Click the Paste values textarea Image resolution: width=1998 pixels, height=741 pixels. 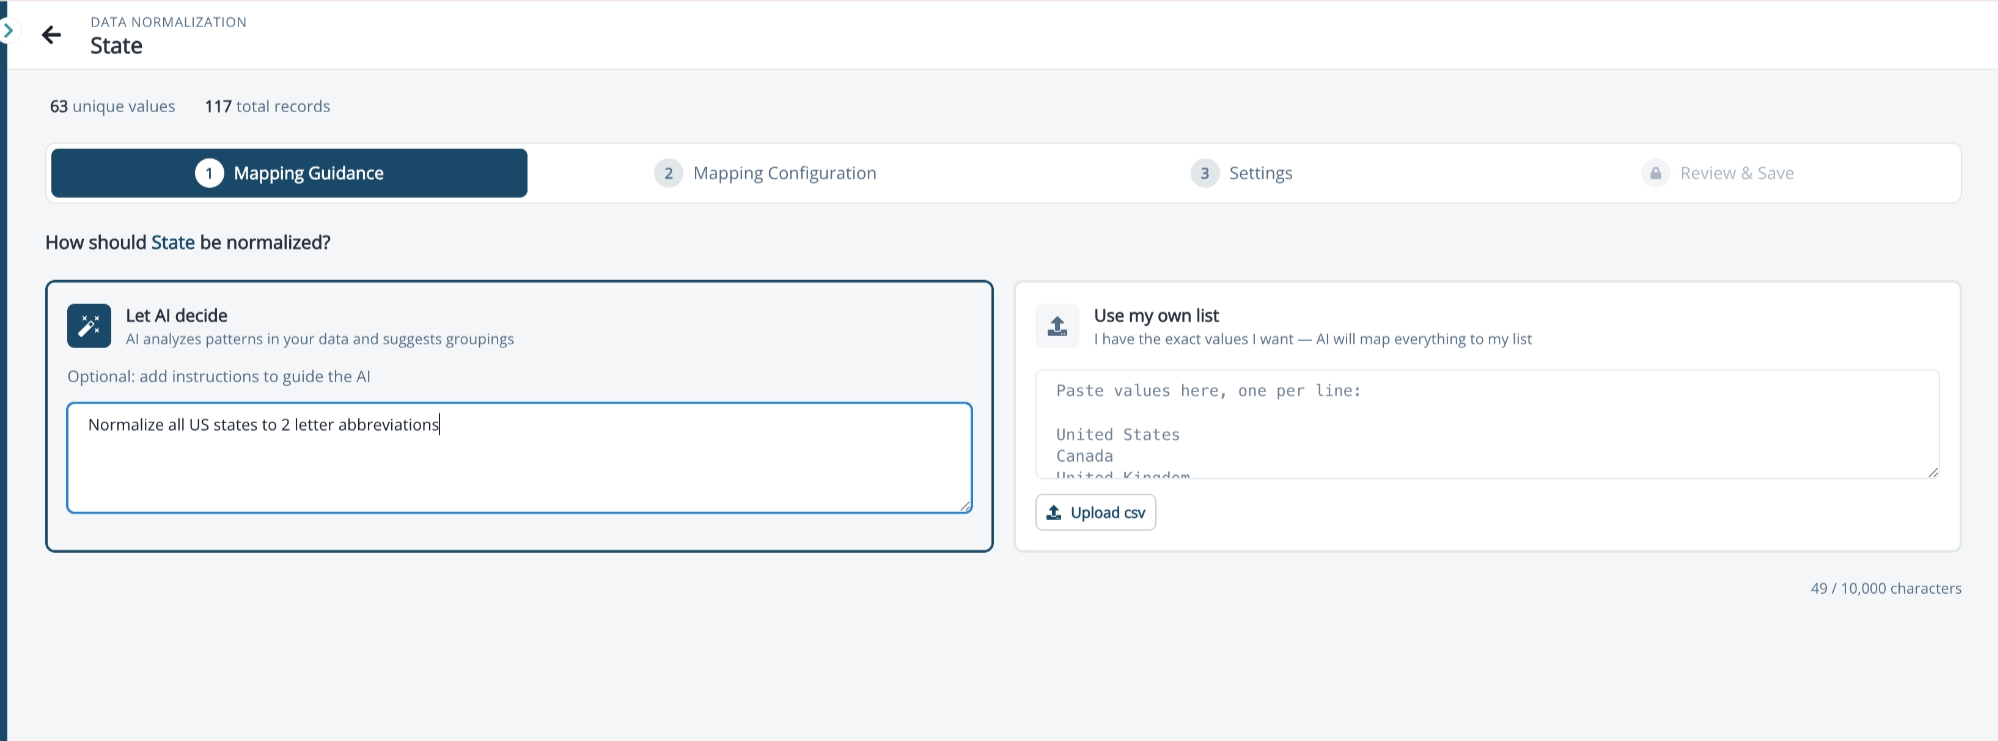coord(1487,424)
